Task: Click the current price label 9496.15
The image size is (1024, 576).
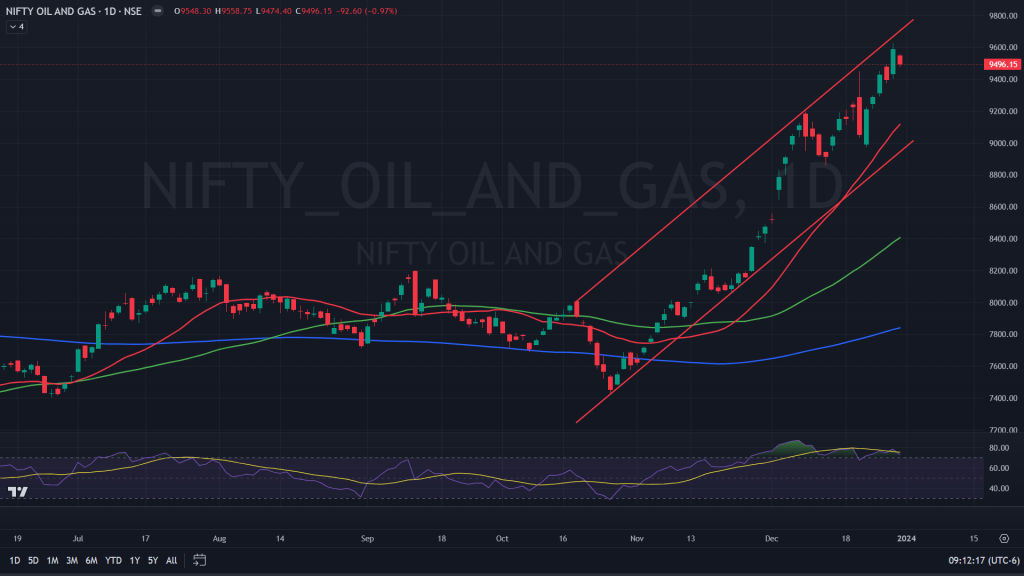Action: click(x=1000, y=64)
